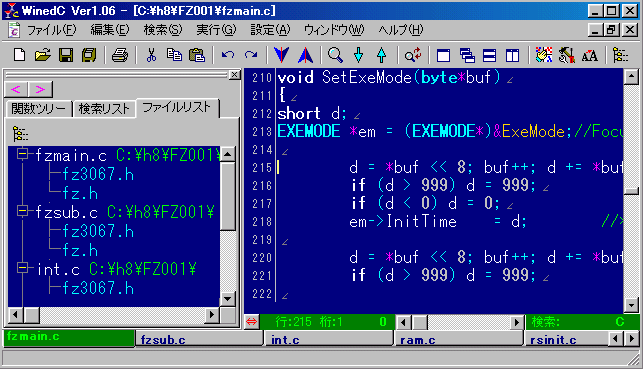Switch to the 検索リスト tab
Screen dimensions: 643x369
coord(104,109)
